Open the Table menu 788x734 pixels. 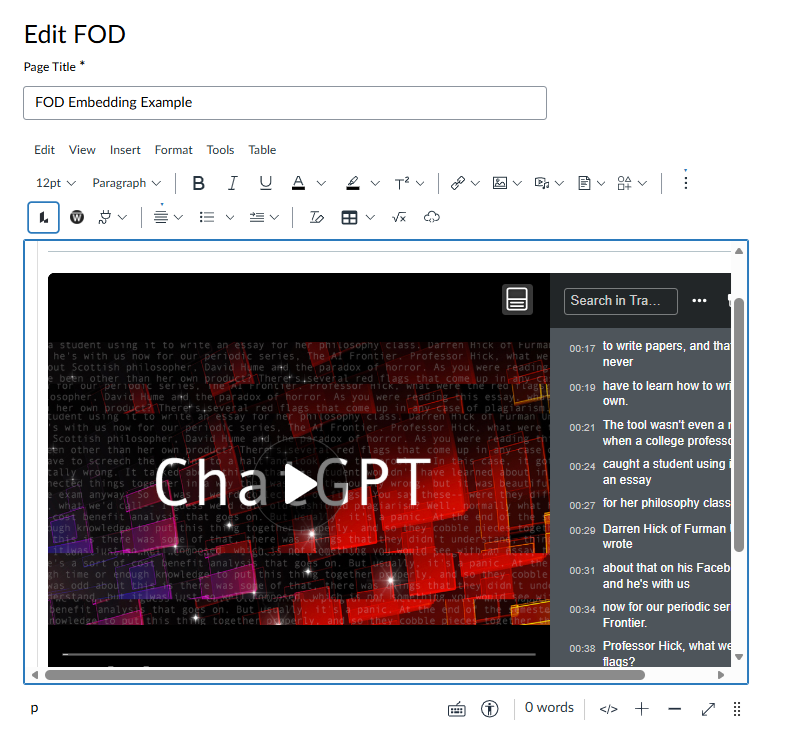pos(262,150)
